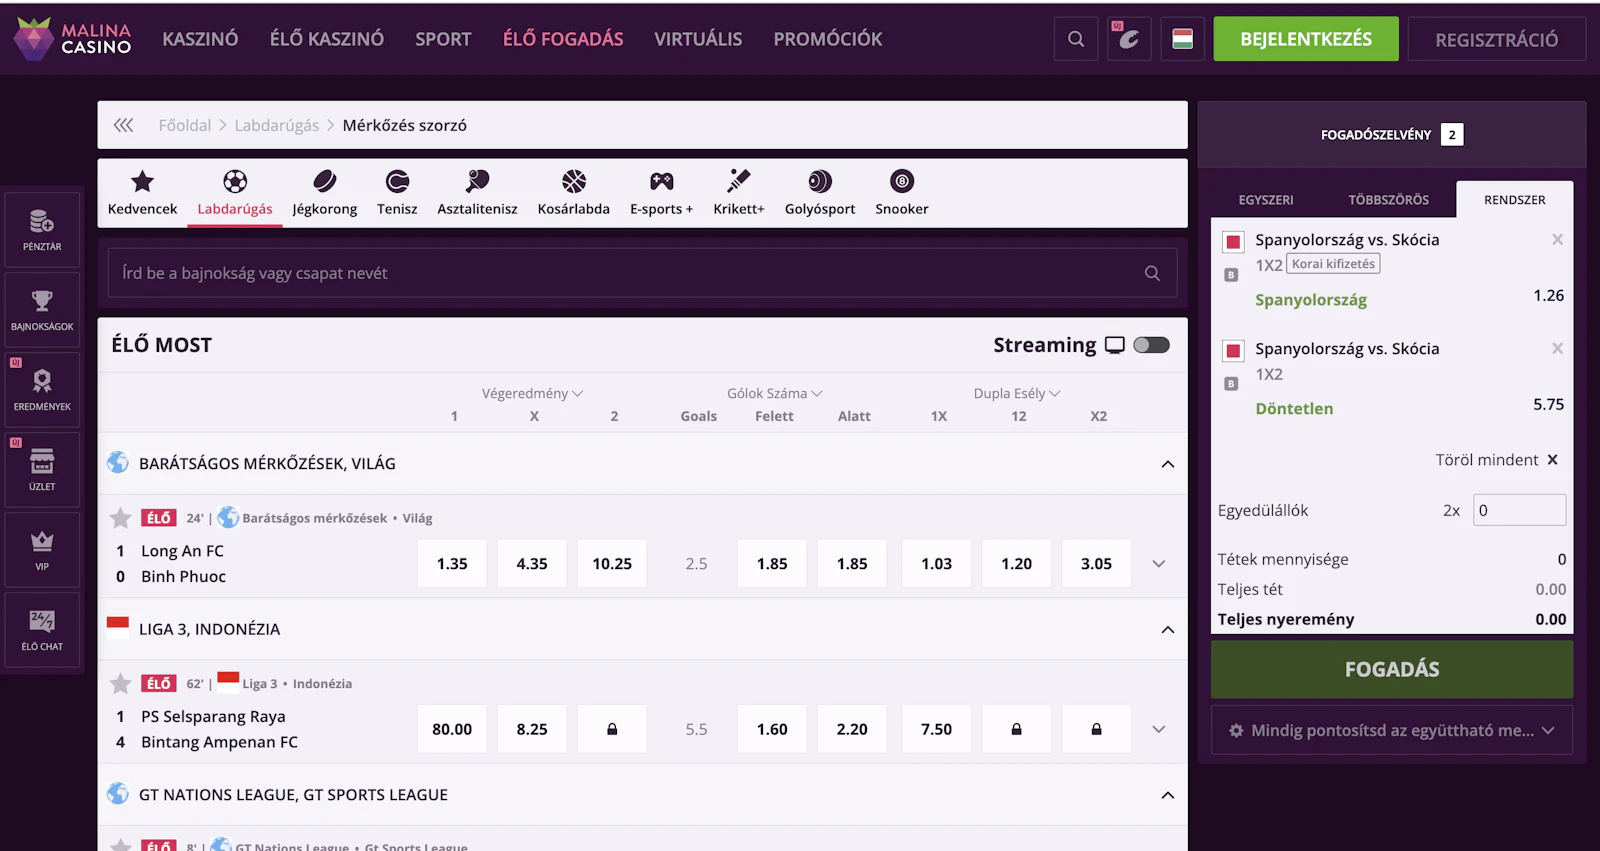
Task: Collapse Barátságos Mérkőzések, Világ section
Action: click(1167, 464)
